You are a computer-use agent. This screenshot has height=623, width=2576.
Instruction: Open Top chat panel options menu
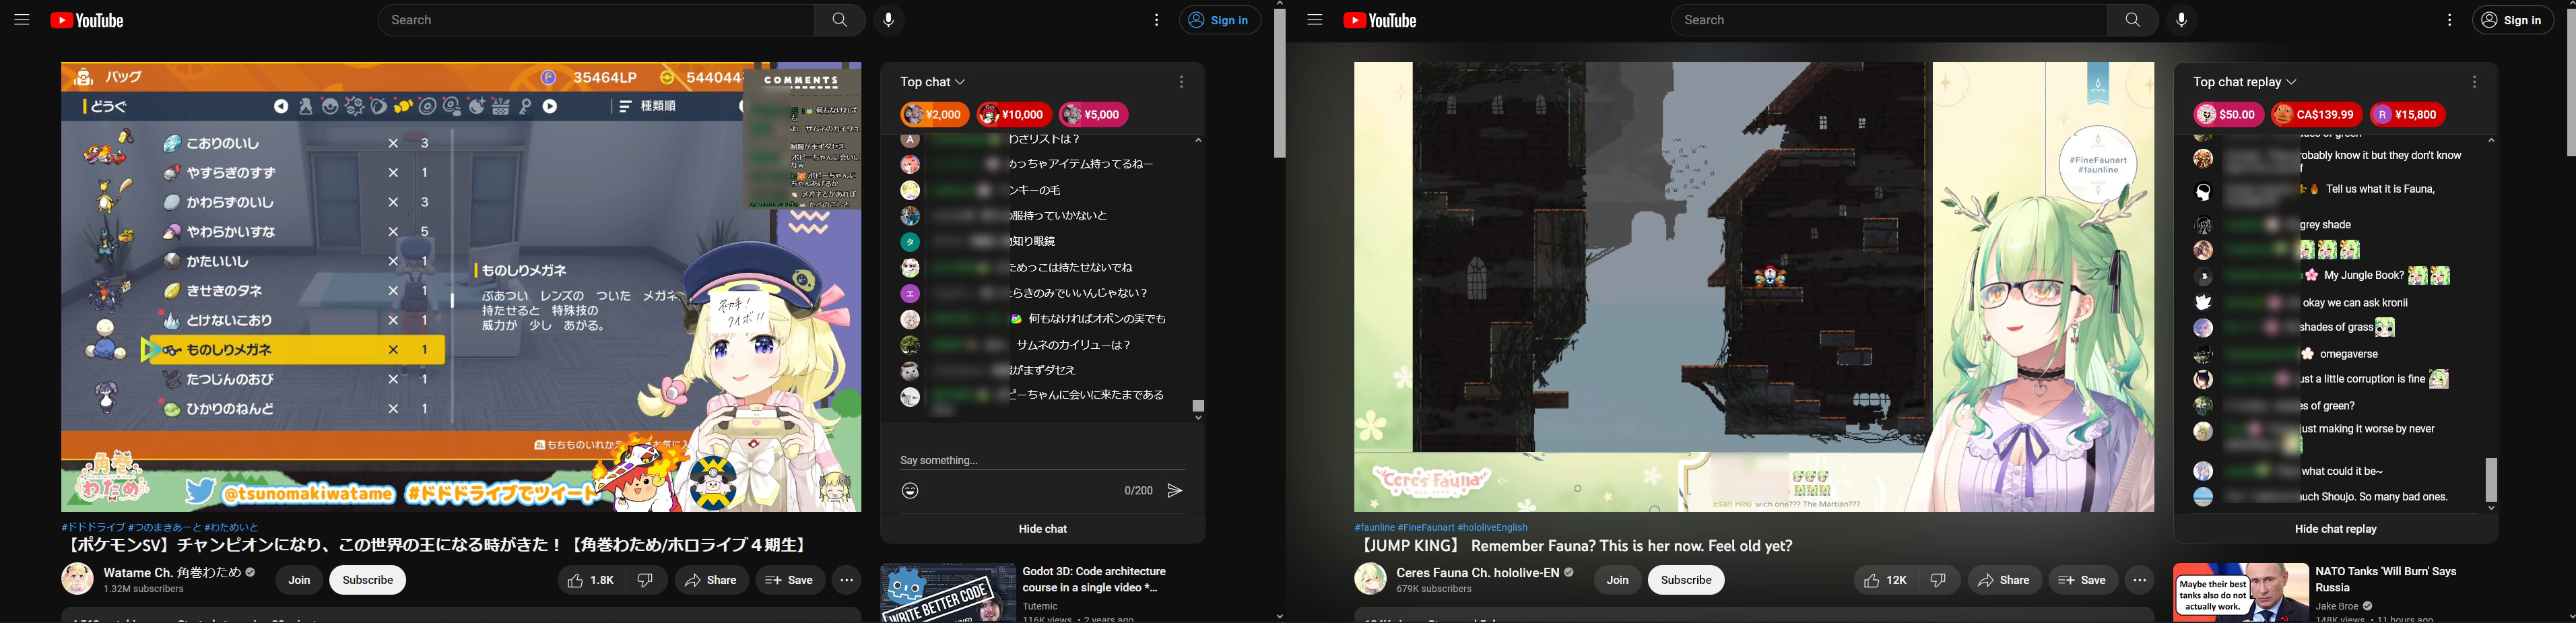click(1181, 82)
